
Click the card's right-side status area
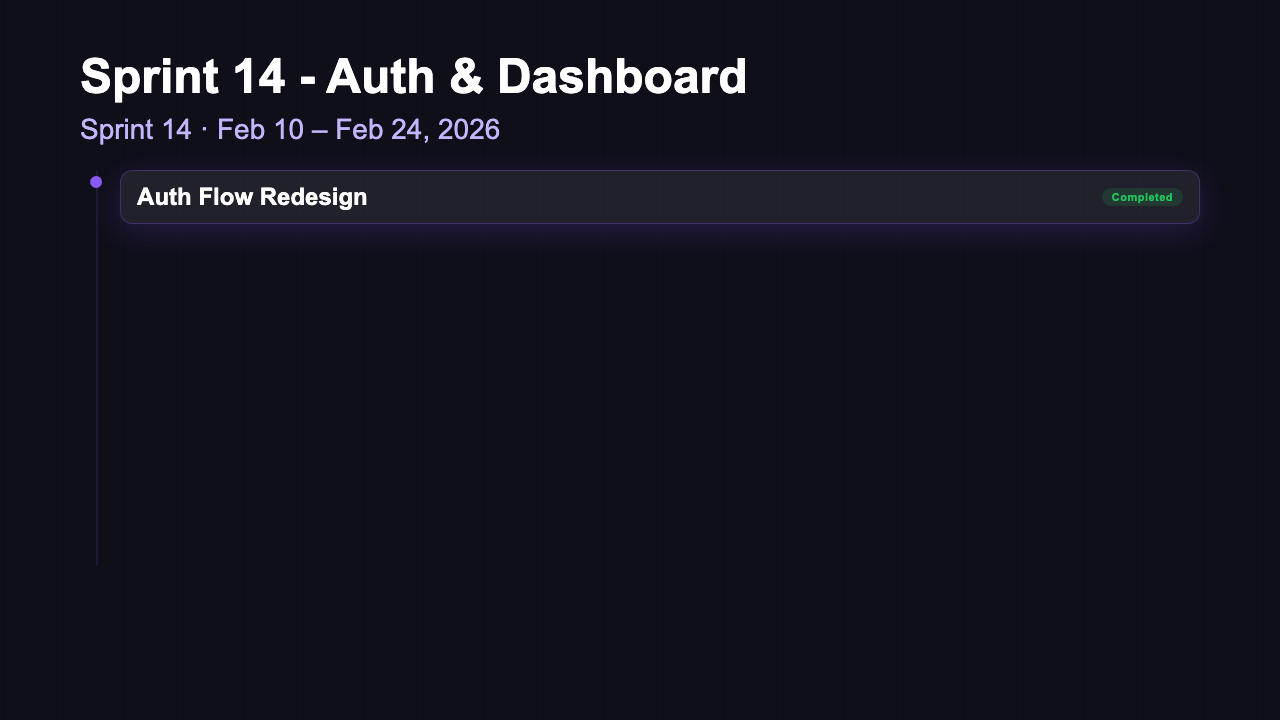(1142, 197)
